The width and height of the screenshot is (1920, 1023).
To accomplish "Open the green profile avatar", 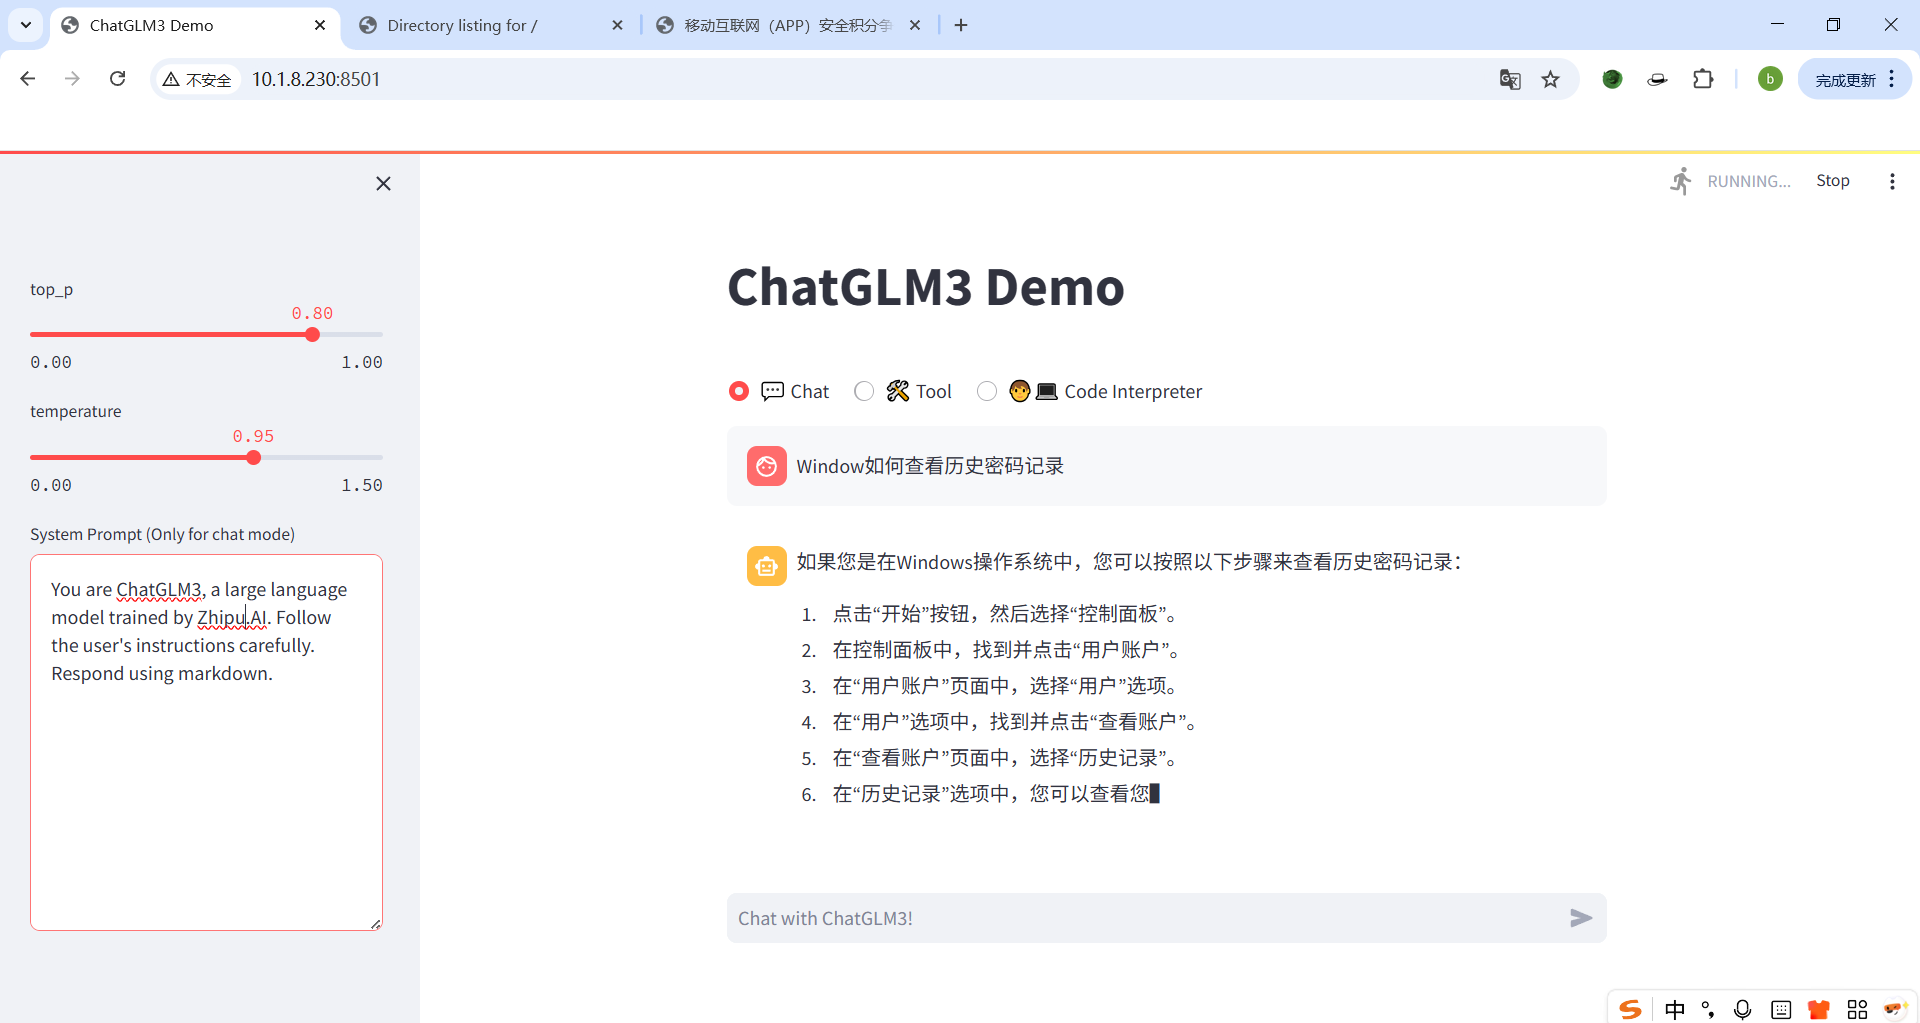I will coord(1769,79).
